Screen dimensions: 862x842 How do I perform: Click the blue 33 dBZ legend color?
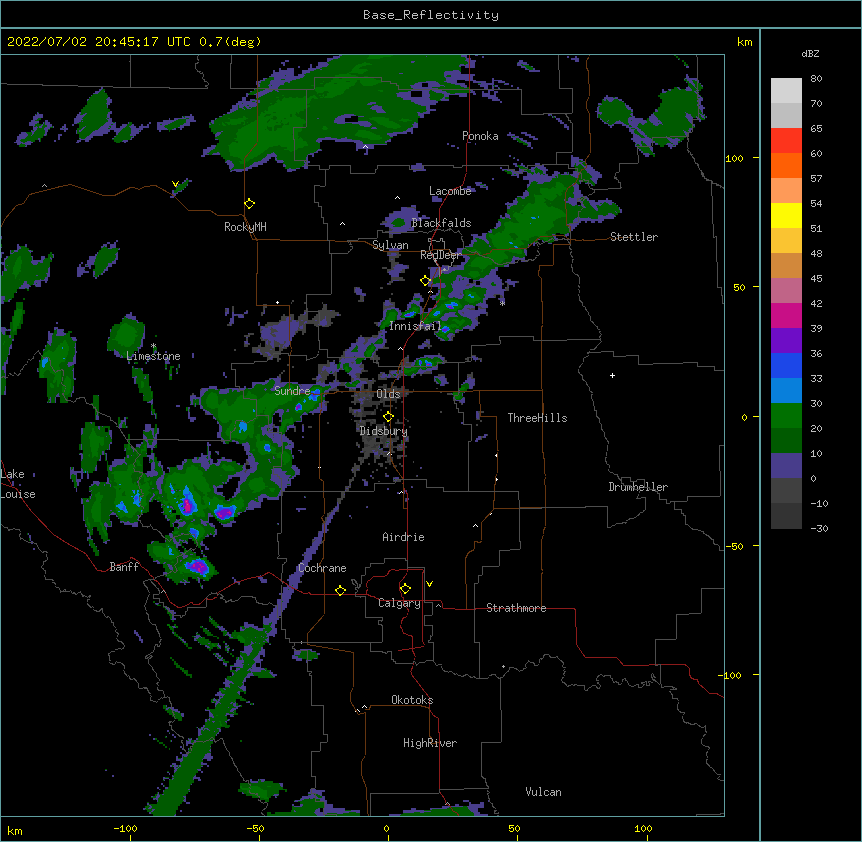click(x=786, y=365)
